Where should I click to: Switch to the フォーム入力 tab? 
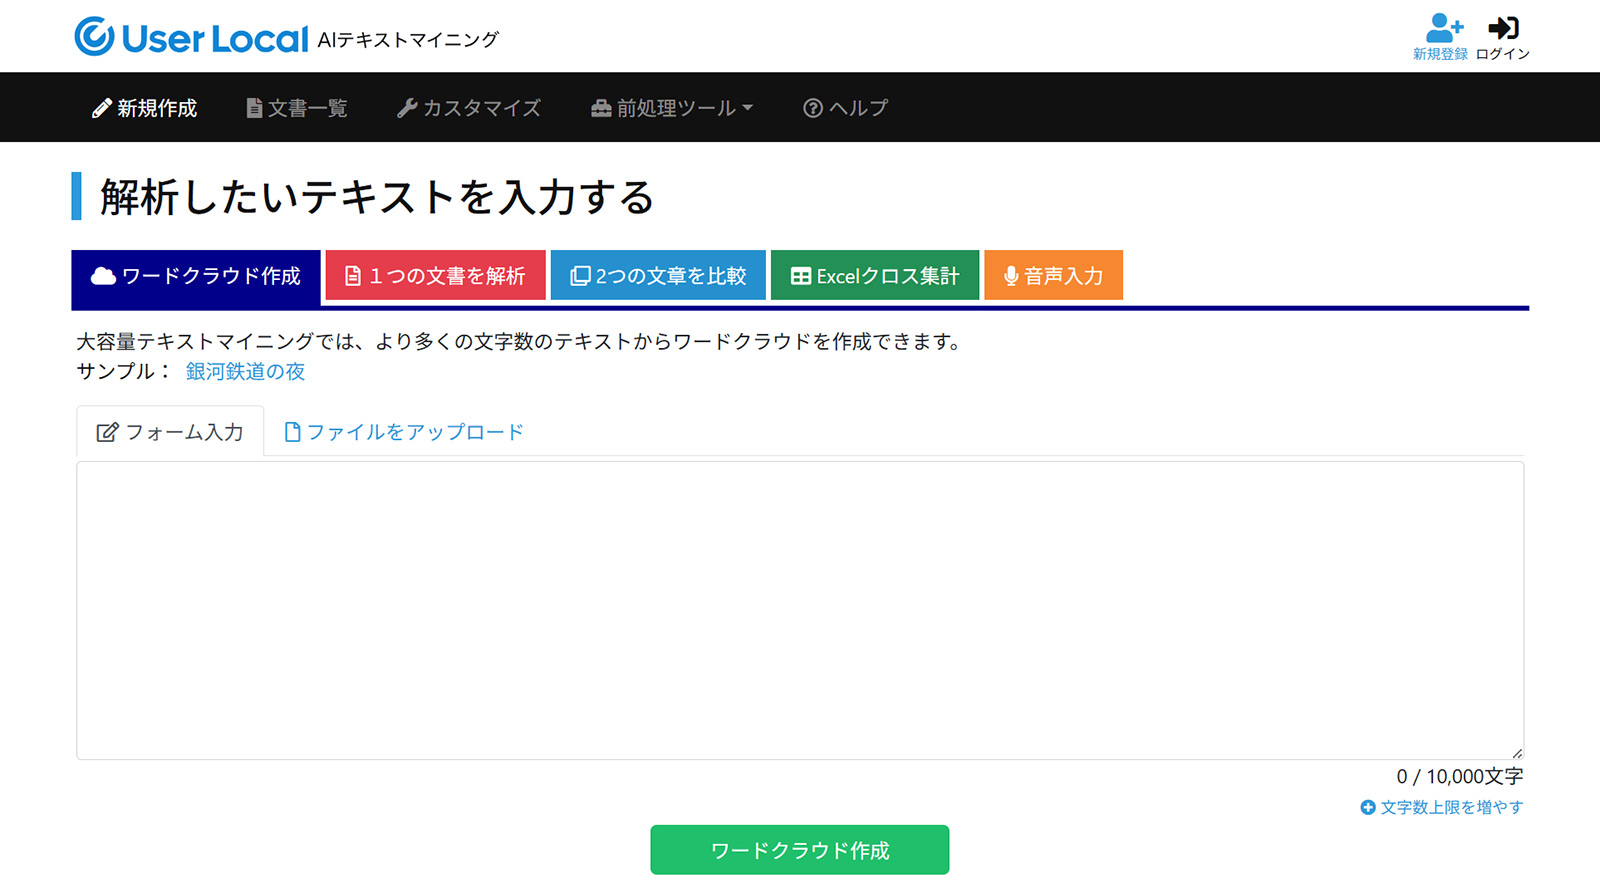(170, 432)
